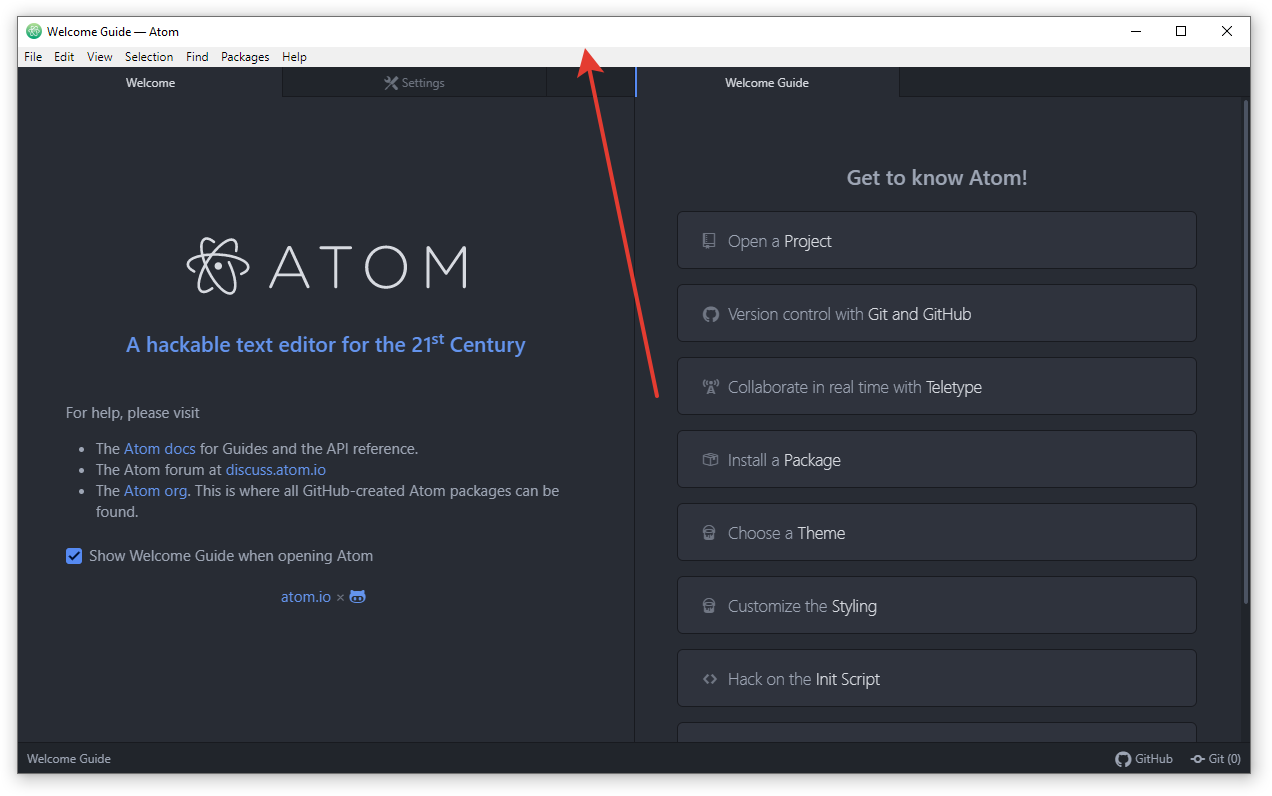Expand the Install a Package card

pyautogui.click(x=937, y=459)
